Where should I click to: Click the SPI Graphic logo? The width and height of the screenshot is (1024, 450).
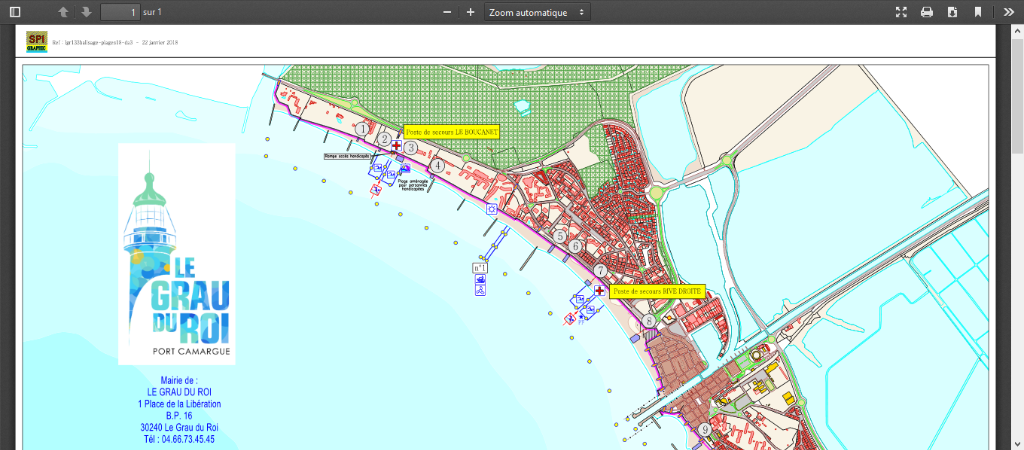[x=37, y=42]
